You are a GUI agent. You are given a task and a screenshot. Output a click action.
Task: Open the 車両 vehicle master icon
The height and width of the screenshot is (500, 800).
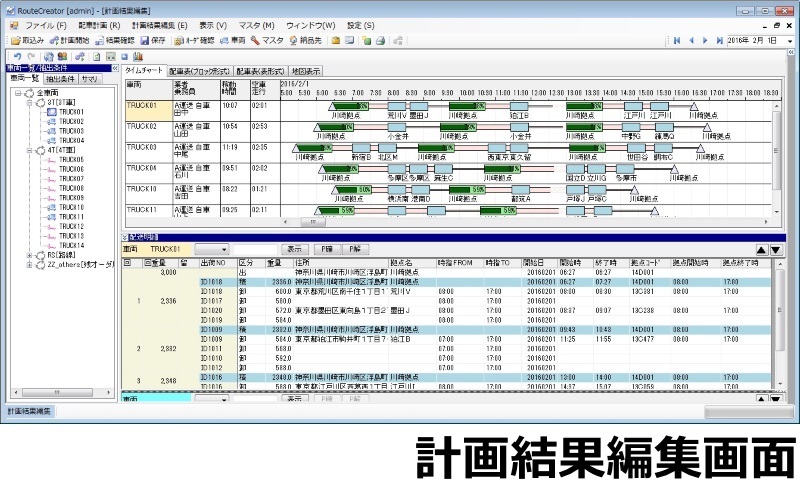224,40
